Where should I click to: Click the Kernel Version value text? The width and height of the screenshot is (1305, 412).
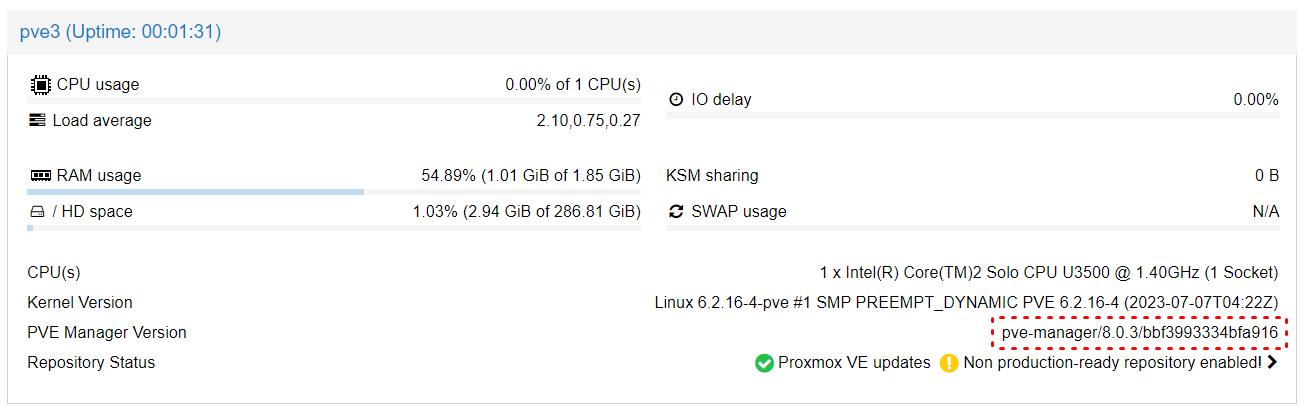pos(966,302)
